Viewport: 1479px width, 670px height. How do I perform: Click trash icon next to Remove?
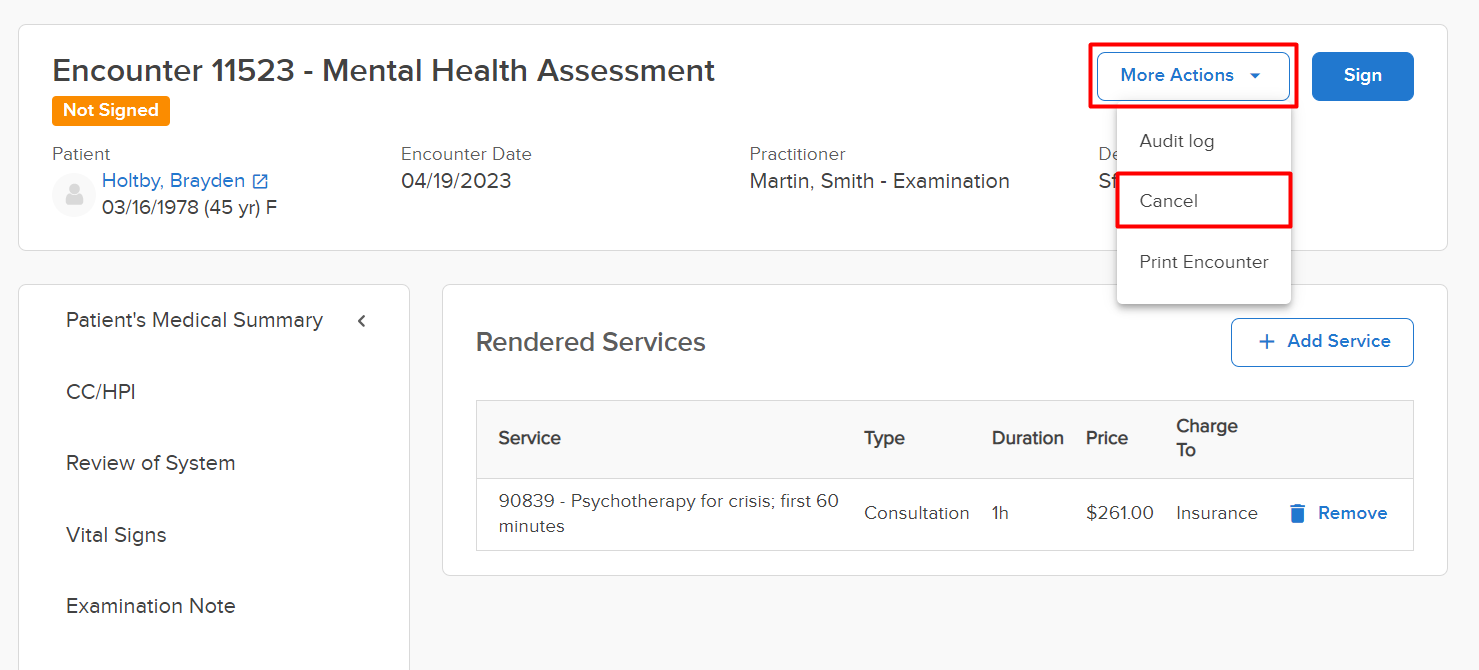click(1298, 513)
